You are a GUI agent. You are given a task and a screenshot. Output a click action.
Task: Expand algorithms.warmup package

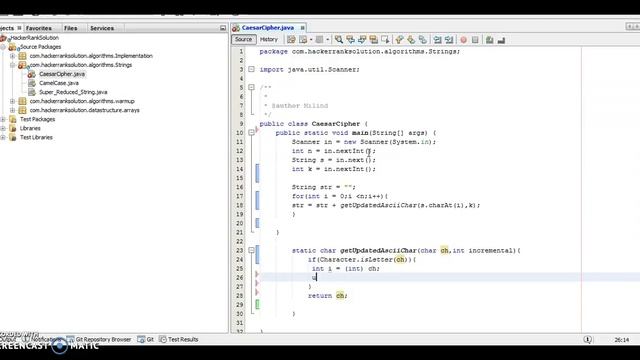[13, 101]
